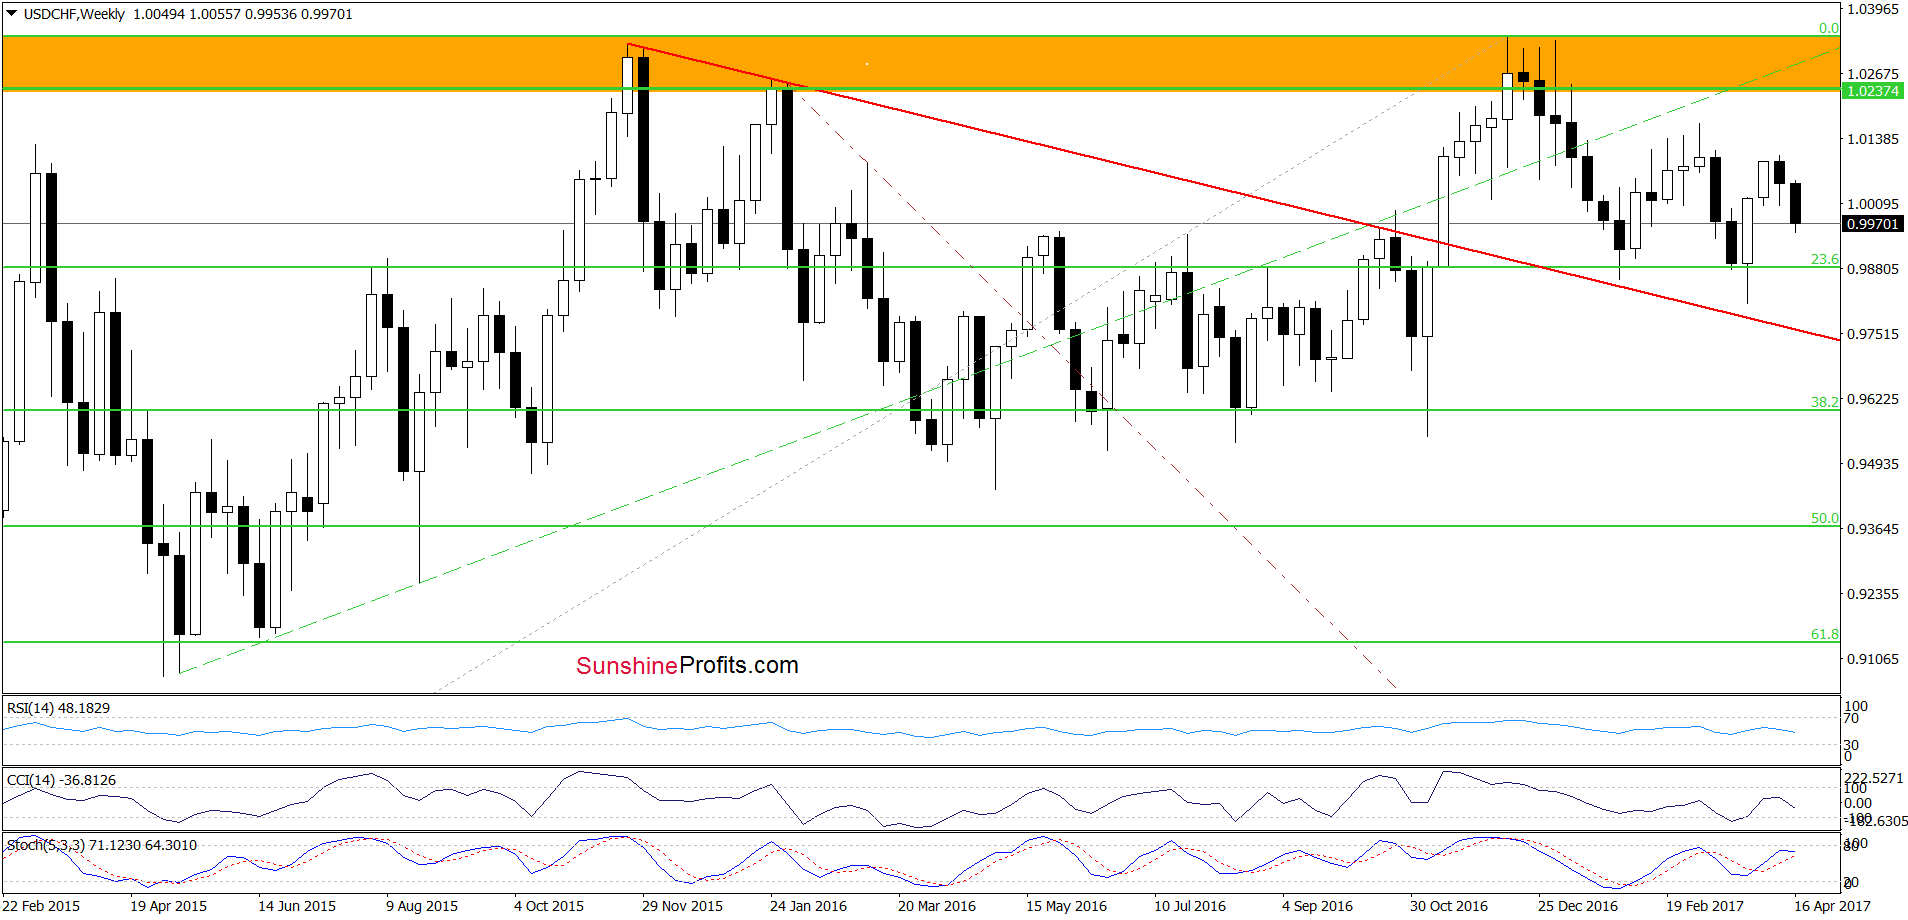Click the triangle arrow beside USDCHF title
Viewport: 1908px width, 920px height.
[x=12, y=14]
